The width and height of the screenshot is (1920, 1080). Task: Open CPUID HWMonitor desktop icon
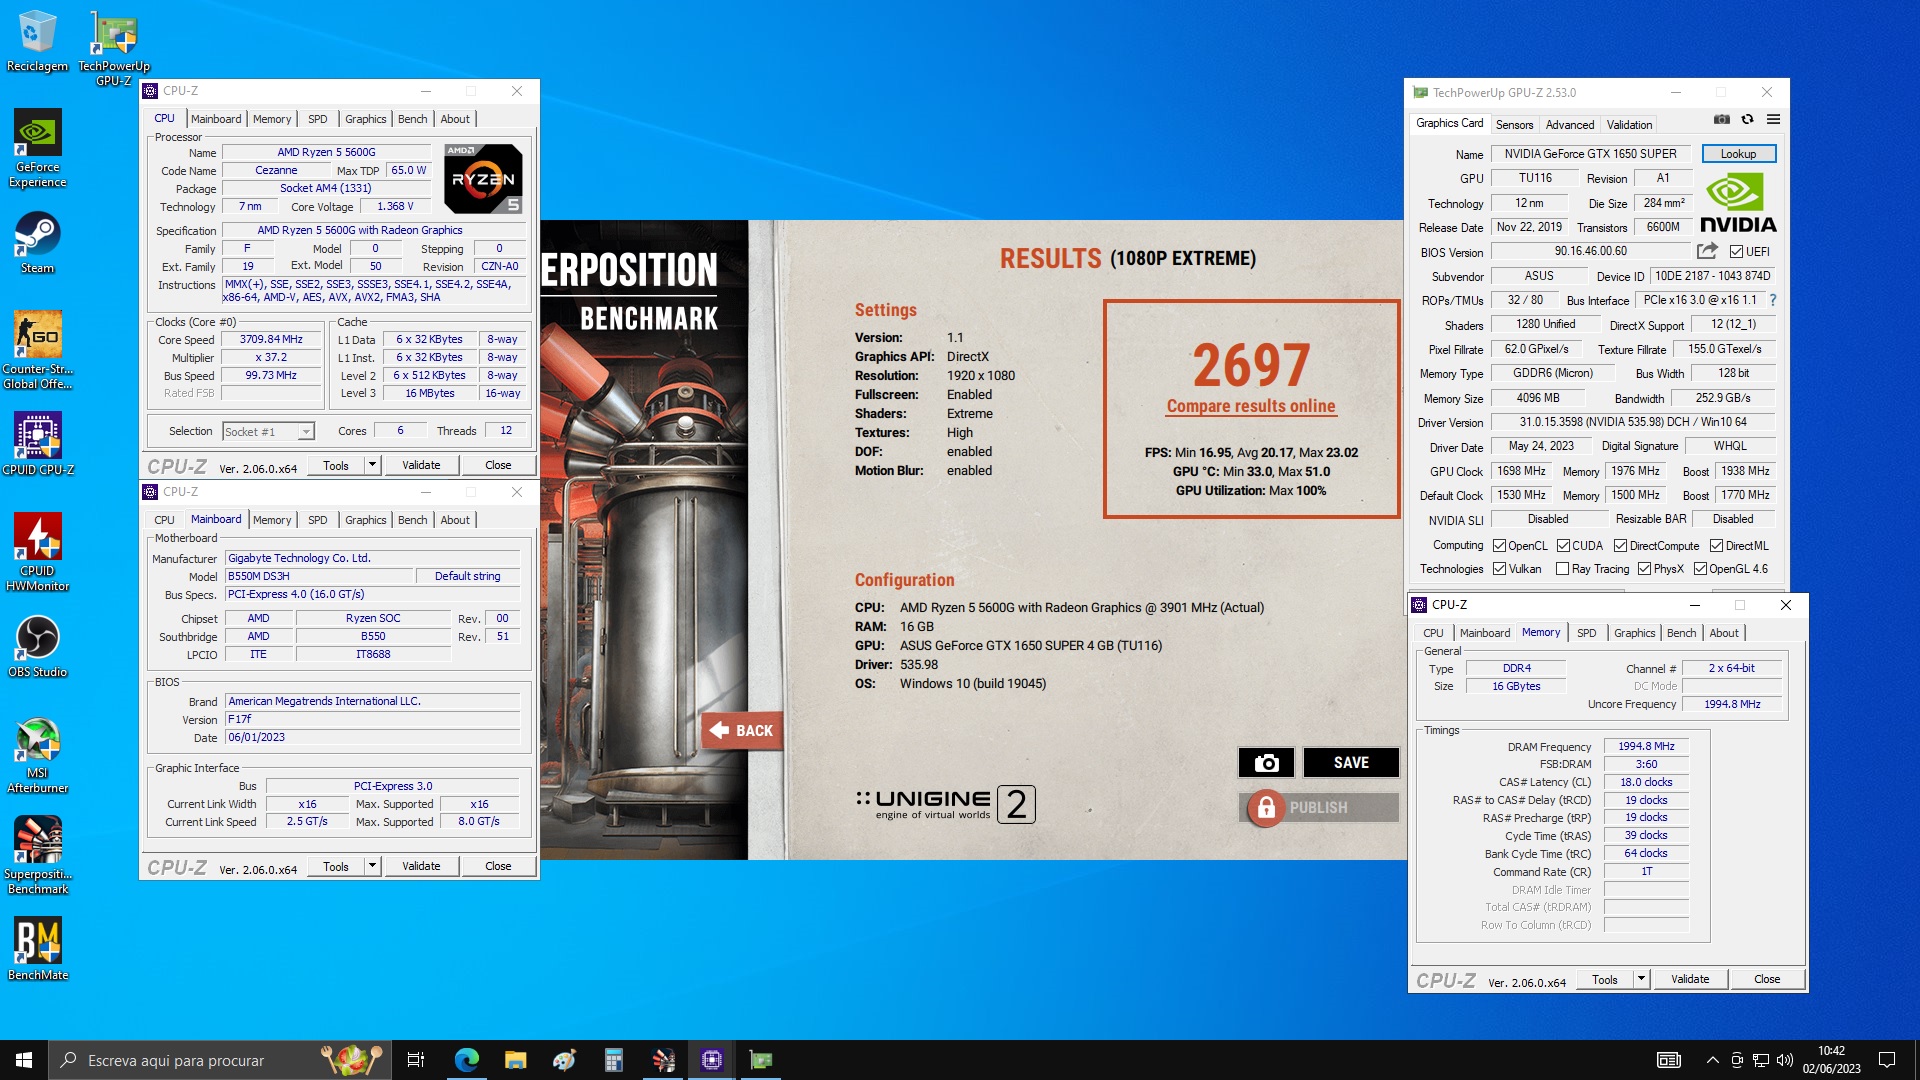(37, 552)
